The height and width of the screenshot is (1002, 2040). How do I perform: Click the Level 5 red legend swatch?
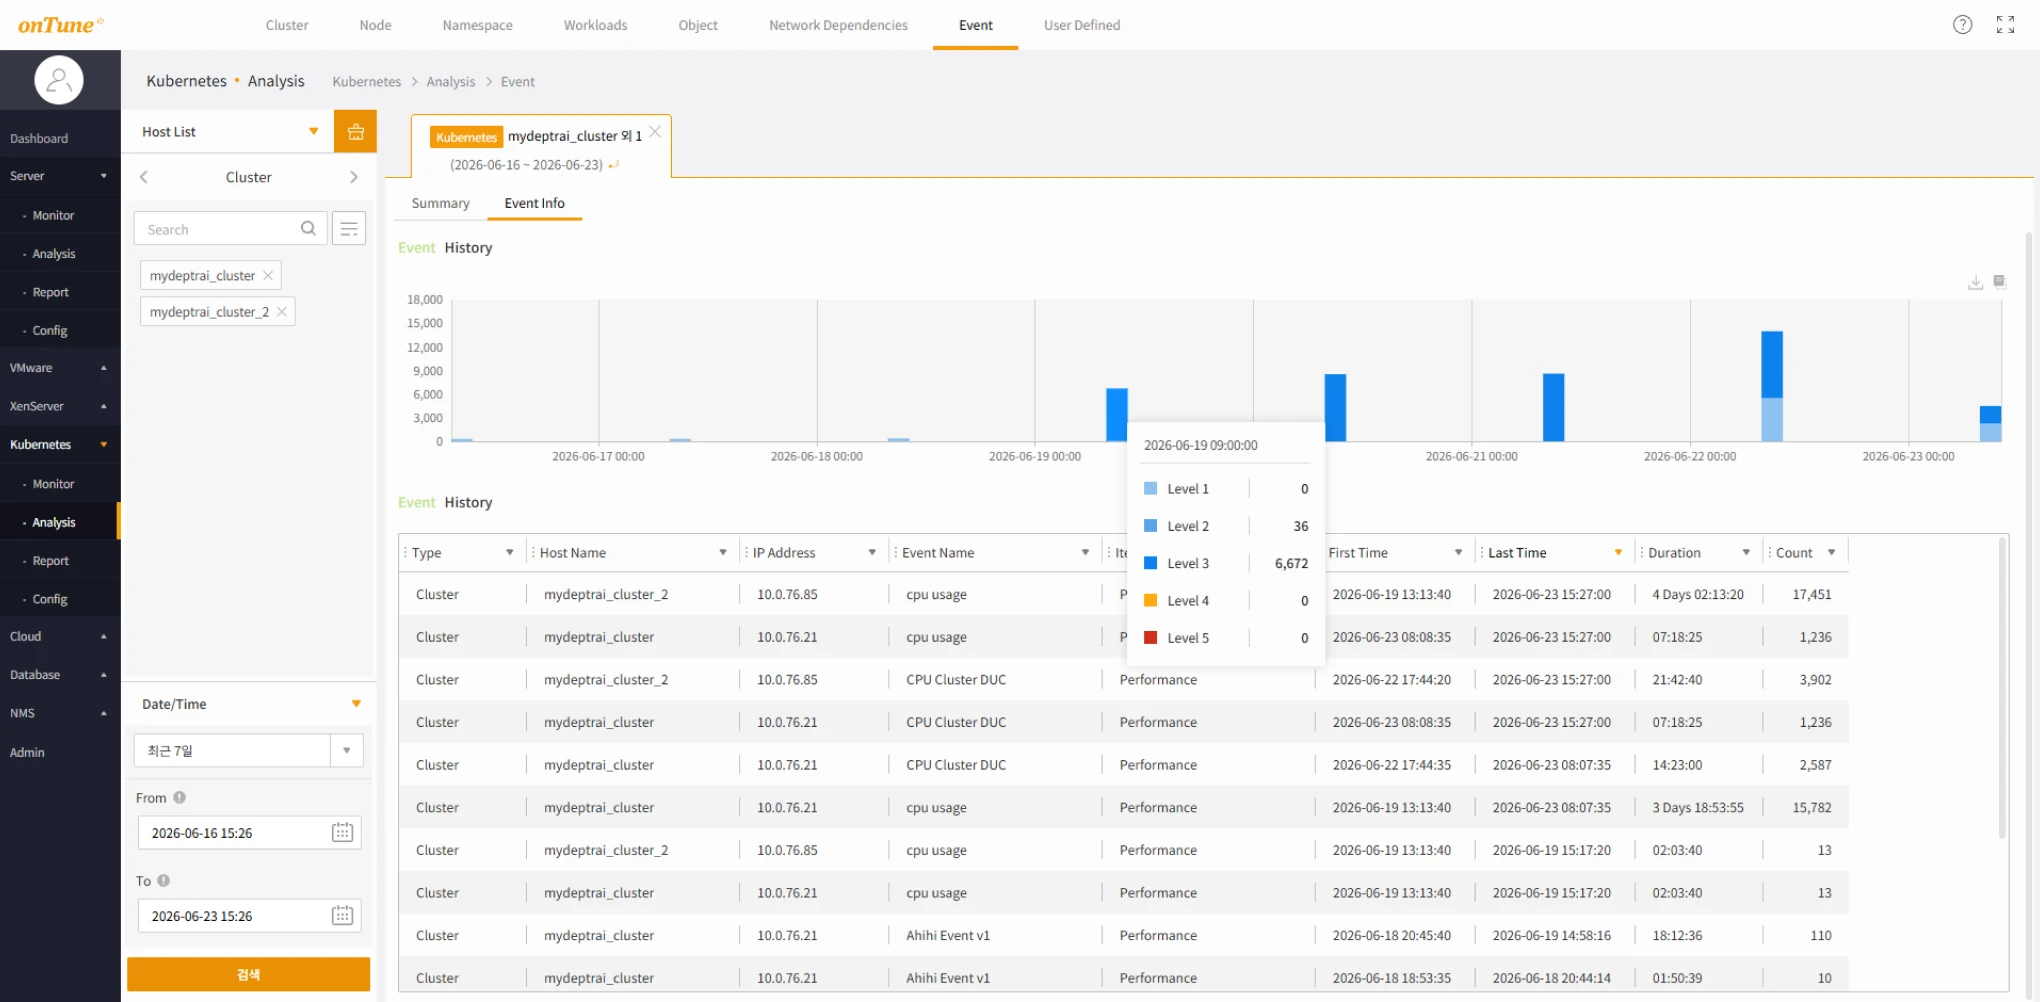pyautogui.click(x=1150, y=637)
